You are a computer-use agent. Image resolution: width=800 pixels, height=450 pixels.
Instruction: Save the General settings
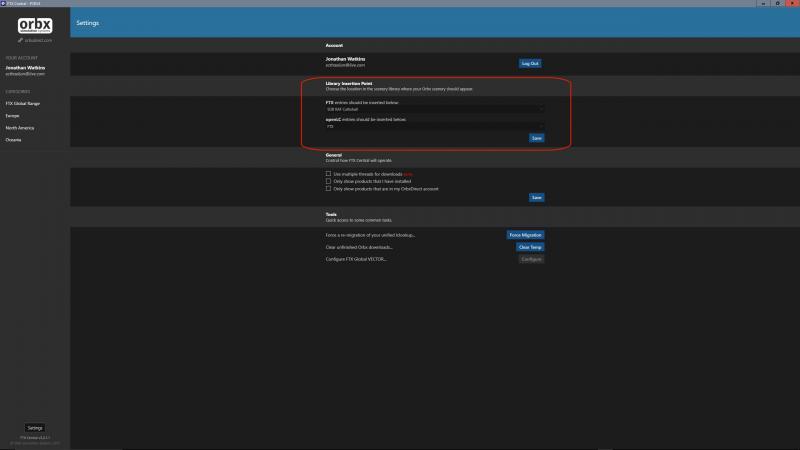click(x=536, y=197)
